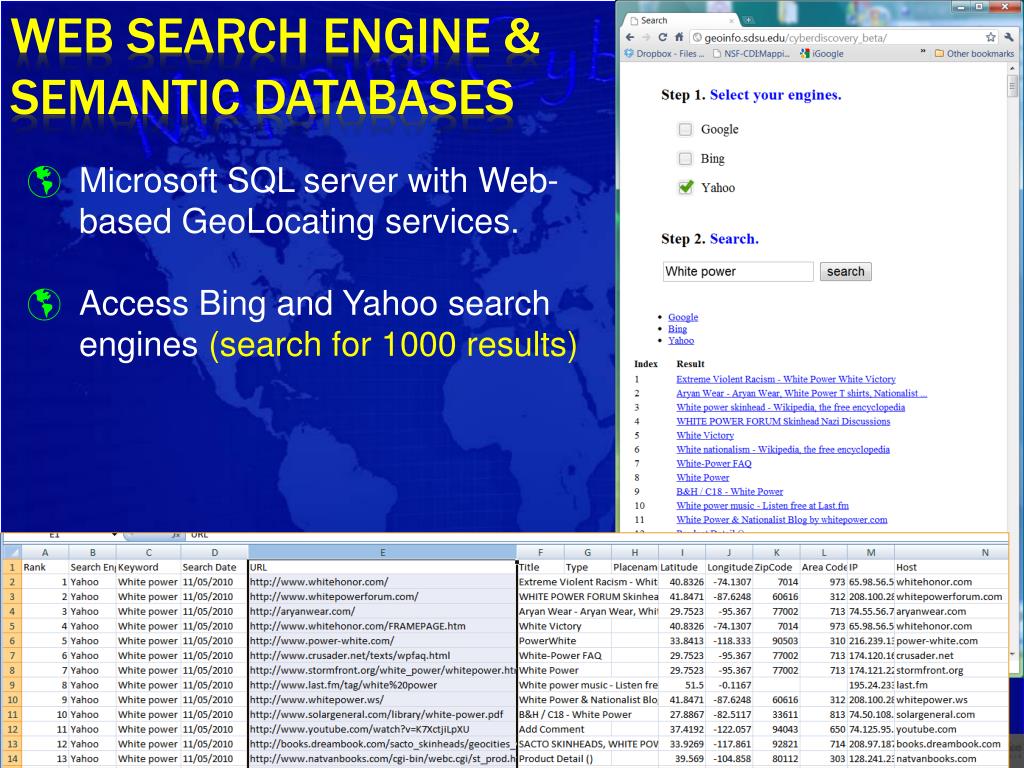1024x768 pixels.
Task: Open White power music Last.fm result
Action: coord(762,505)
